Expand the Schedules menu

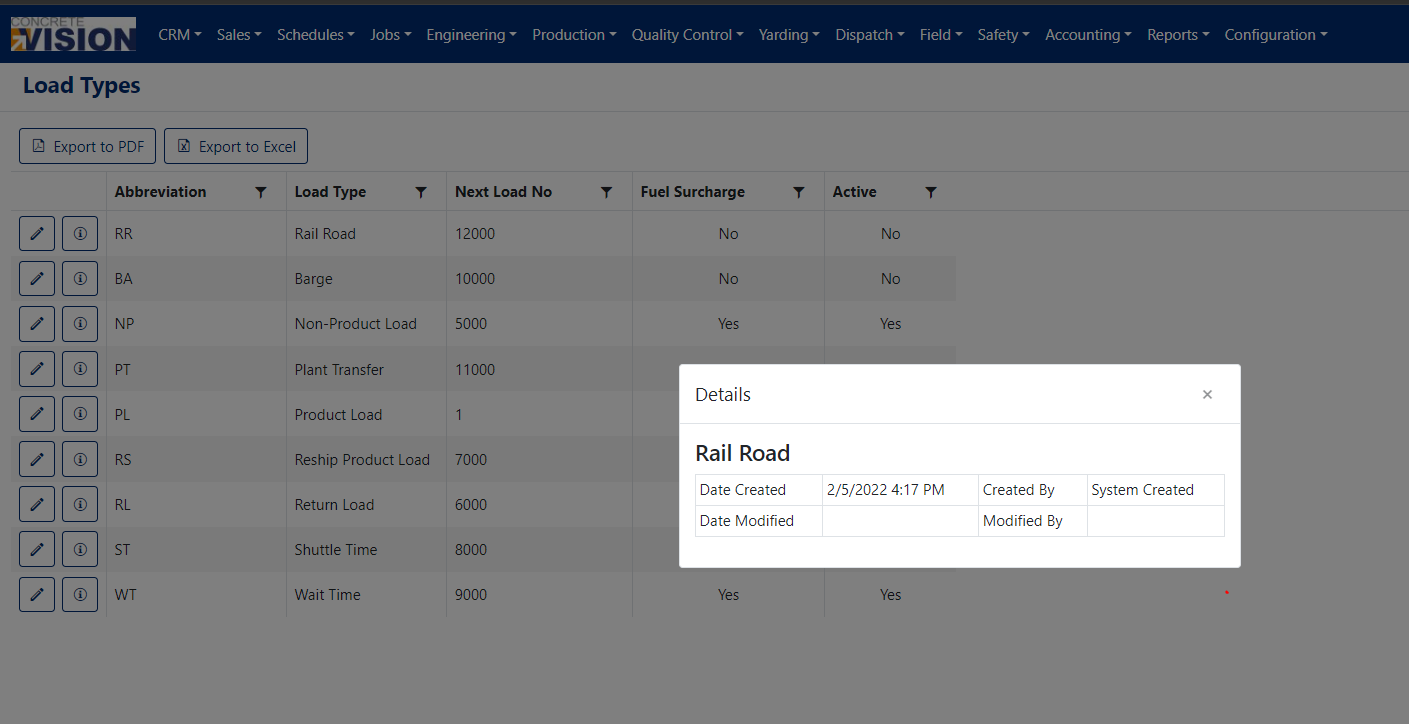316,34
